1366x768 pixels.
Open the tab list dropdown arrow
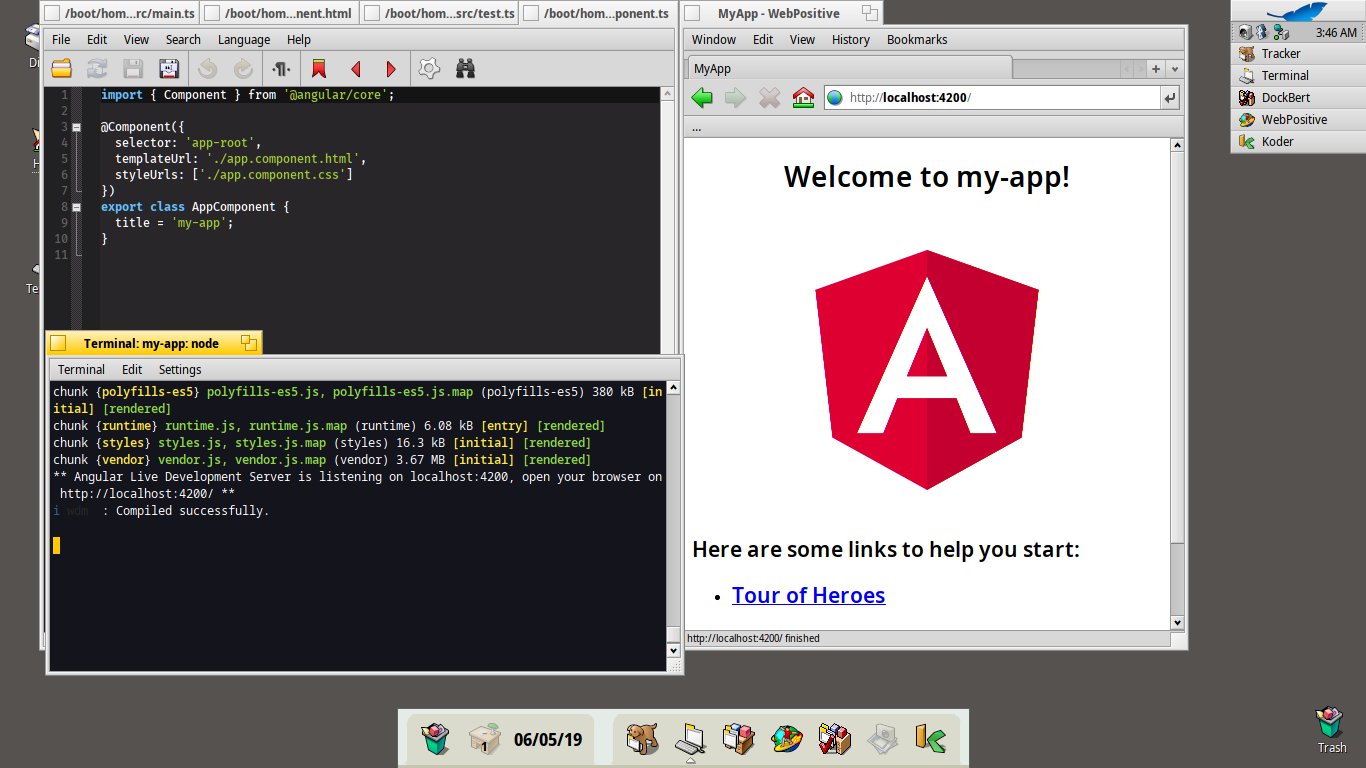pyautogui.click(x=1175, y=69)
